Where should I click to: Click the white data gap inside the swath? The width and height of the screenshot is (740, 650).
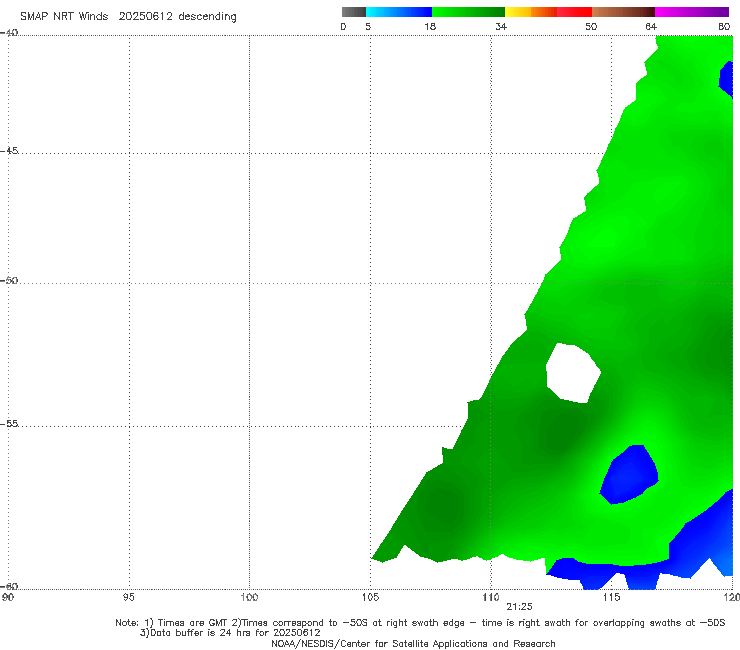pos(573,372)
